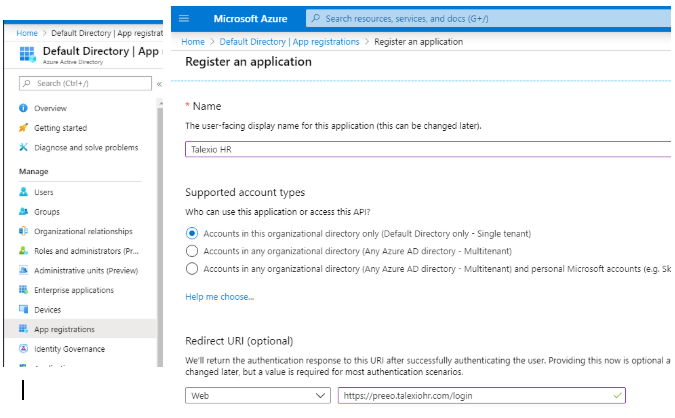Click the Default Directory grid icon in left panel
The width and height of the screenshot is (675, 418).
28,55
